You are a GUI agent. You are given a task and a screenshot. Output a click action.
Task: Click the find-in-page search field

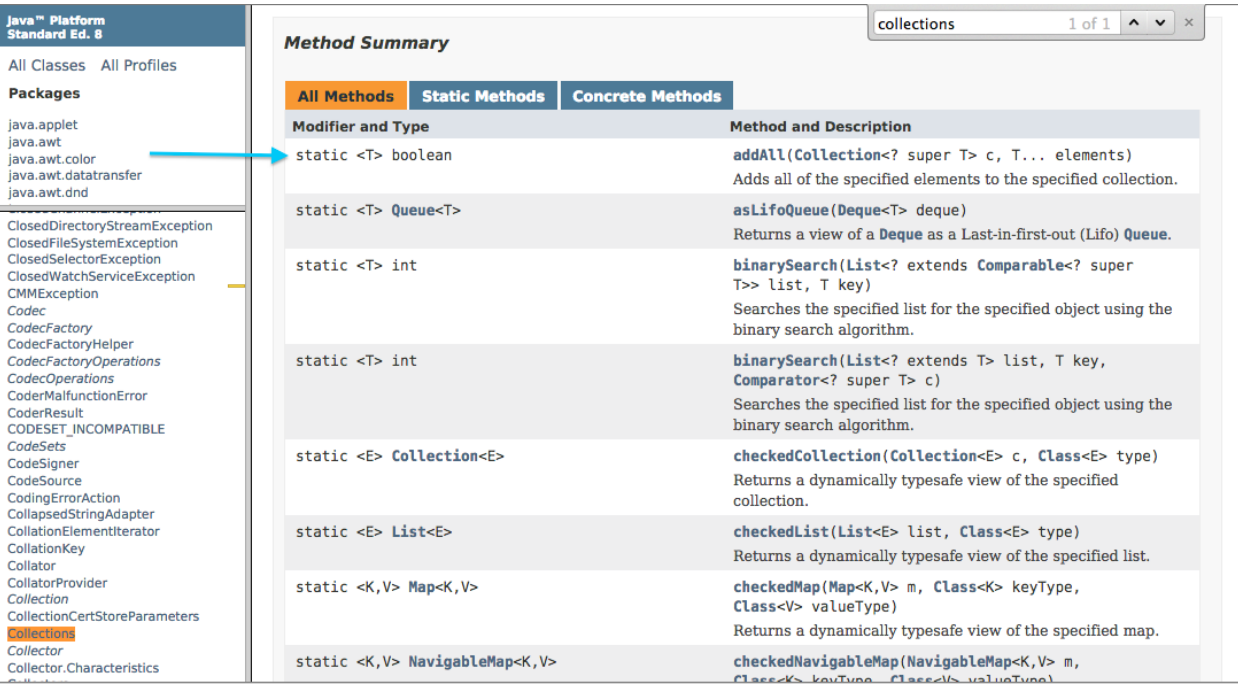pos(965,24)
